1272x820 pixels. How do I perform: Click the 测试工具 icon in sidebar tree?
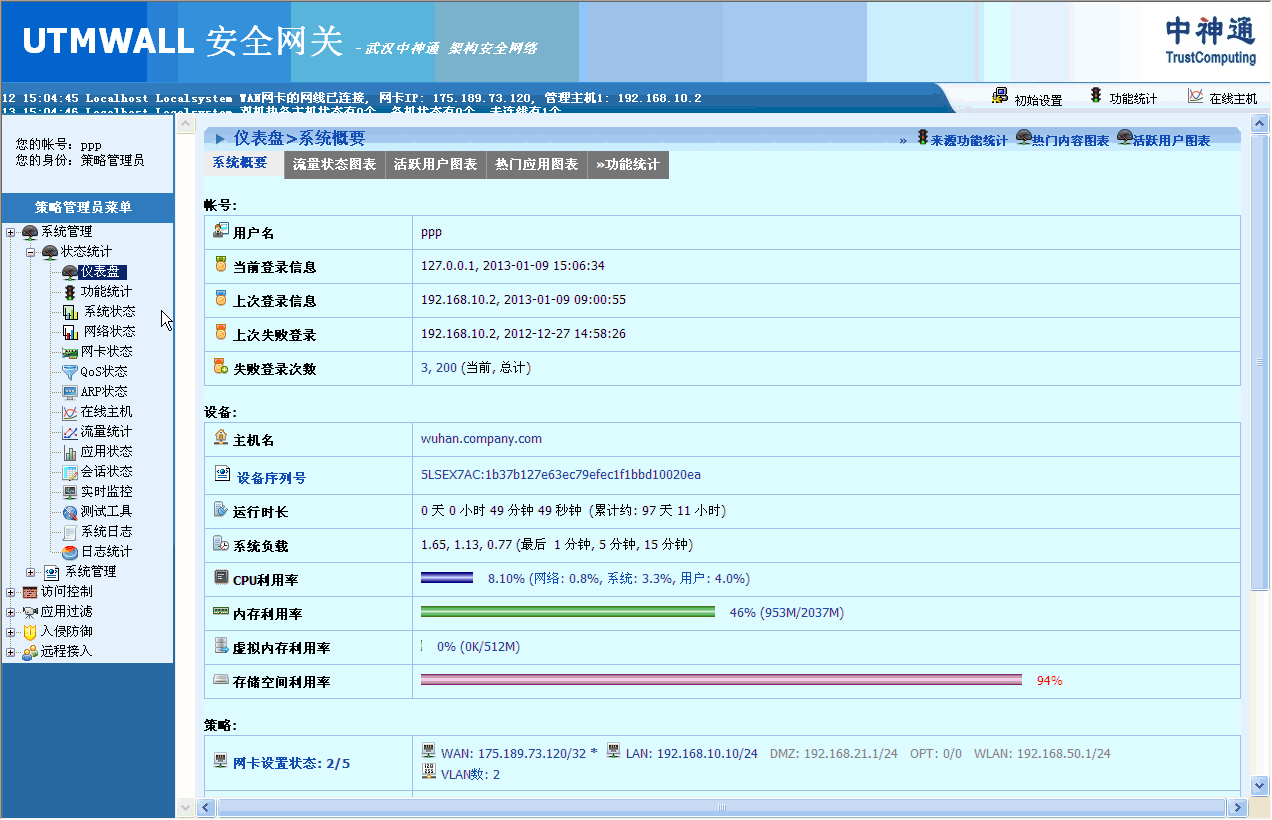[x=70, y=512]
